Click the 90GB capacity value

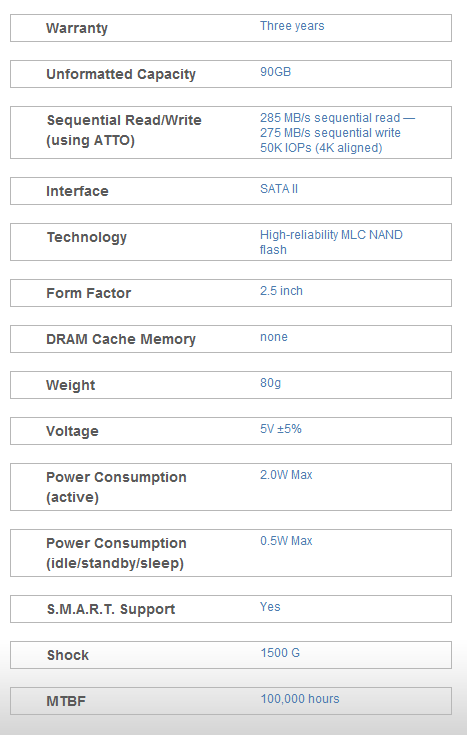point(275,72)
